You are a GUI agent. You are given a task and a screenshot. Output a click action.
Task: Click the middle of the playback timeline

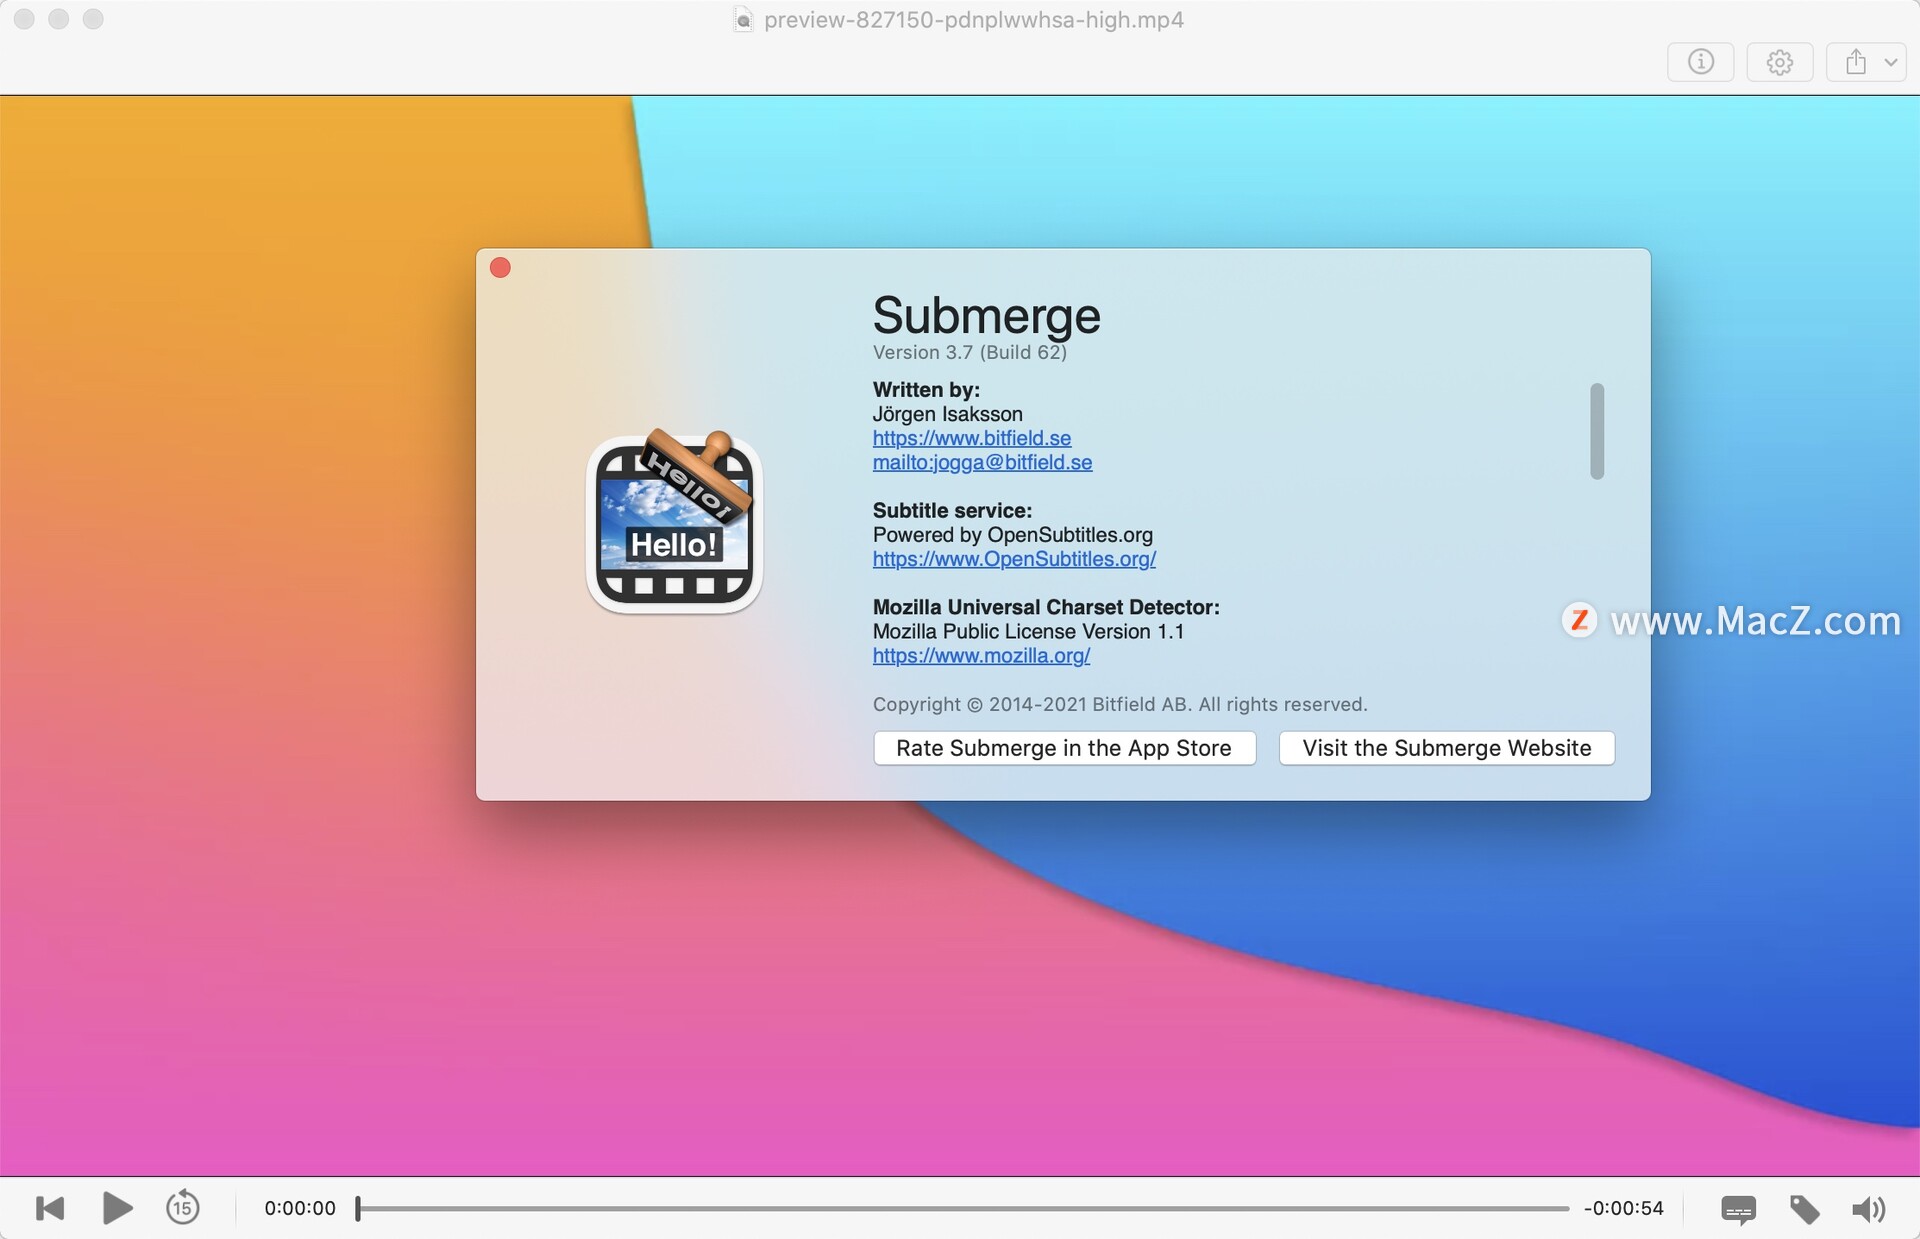coord(963,1208)
